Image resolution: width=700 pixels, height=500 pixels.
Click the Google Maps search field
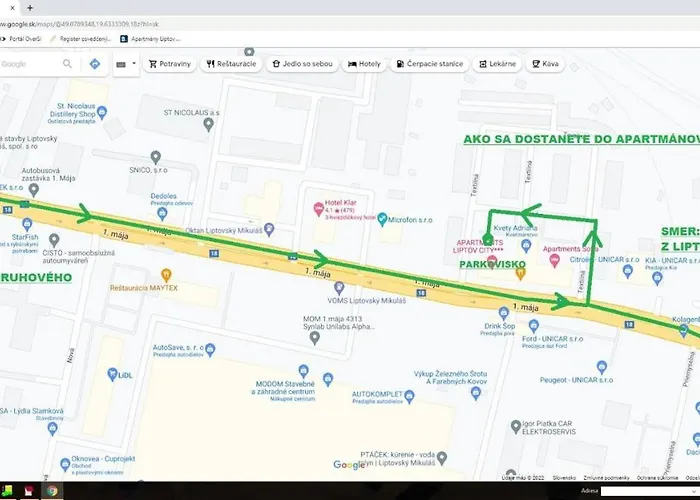[30, 64]
